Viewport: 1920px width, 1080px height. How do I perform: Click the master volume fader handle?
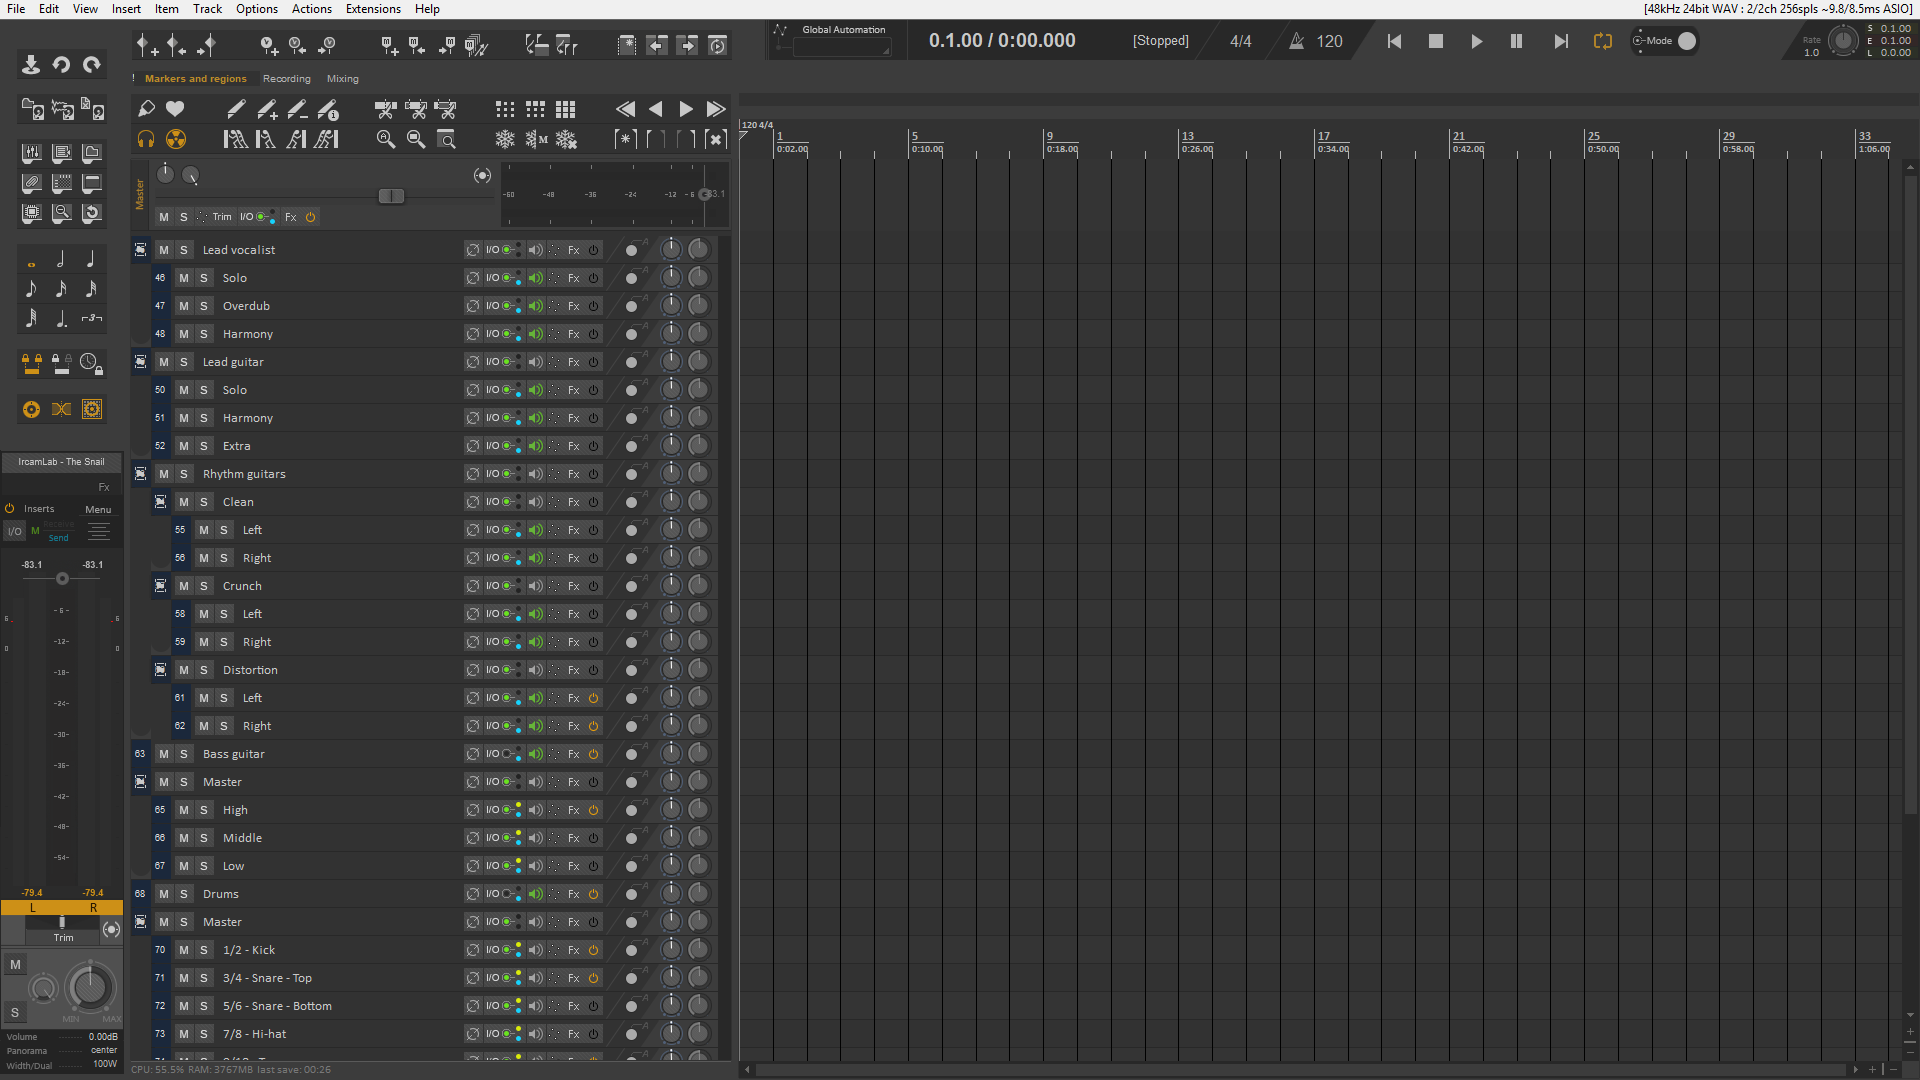(391, 196)
